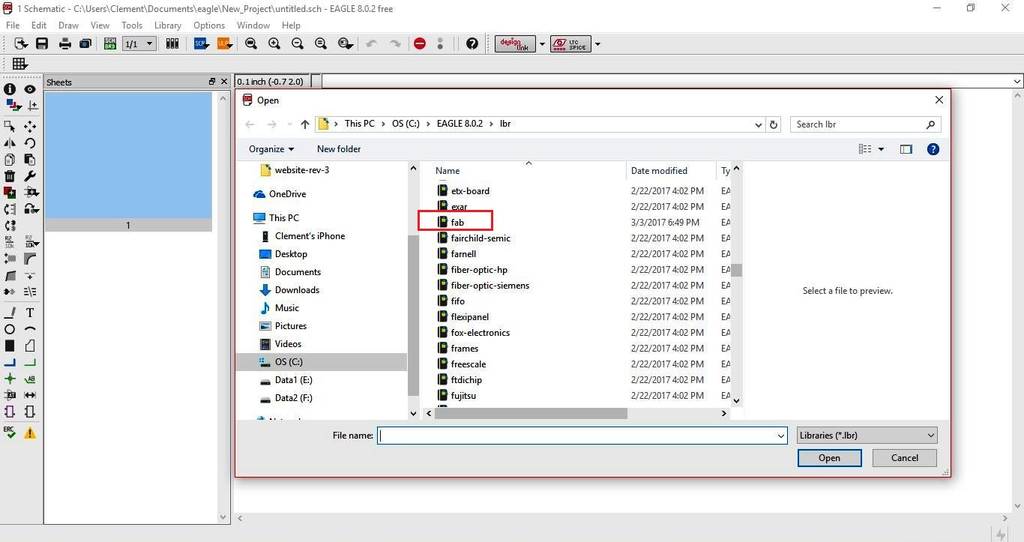Image resolution: width=1024 pixels, height=542 pixels.
Task: Click the Open button in dialog
Action: [829, 458]
